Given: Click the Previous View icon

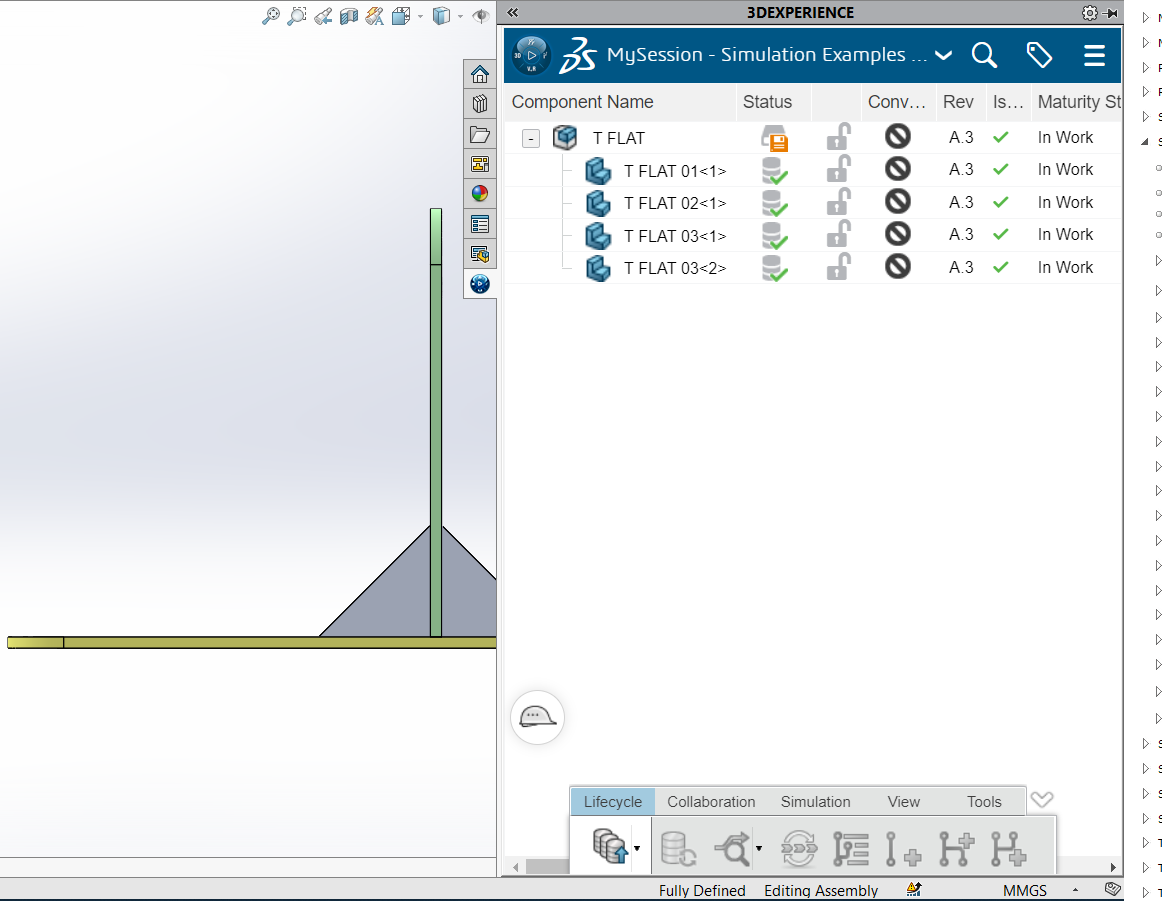Looking at the screenshot, I should pyautogui.click(x=322, y=16).
